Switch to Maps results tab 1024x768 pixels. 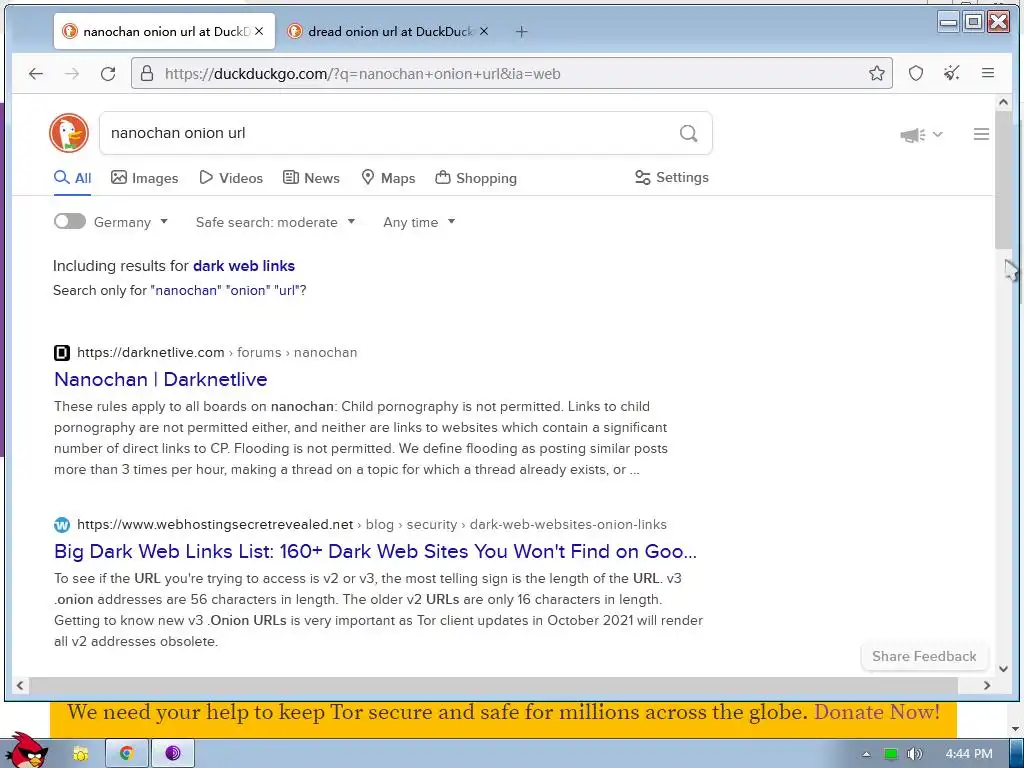[388, 178]
